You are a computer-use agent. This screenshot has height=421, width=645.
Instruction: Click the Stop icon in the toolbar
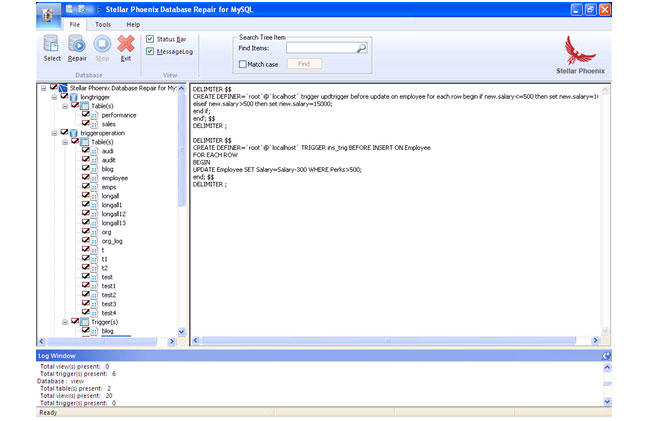(x=102, y=44)
